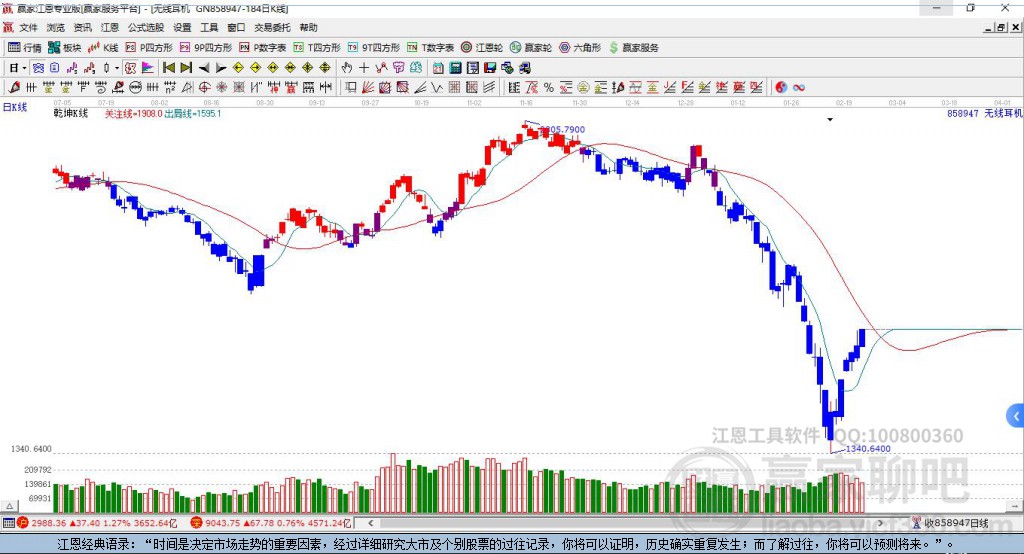The height and width of the screenshot is (554, 1024).
Task: Click the horizontal scrollbar right arrow
Action: point(880,523)
